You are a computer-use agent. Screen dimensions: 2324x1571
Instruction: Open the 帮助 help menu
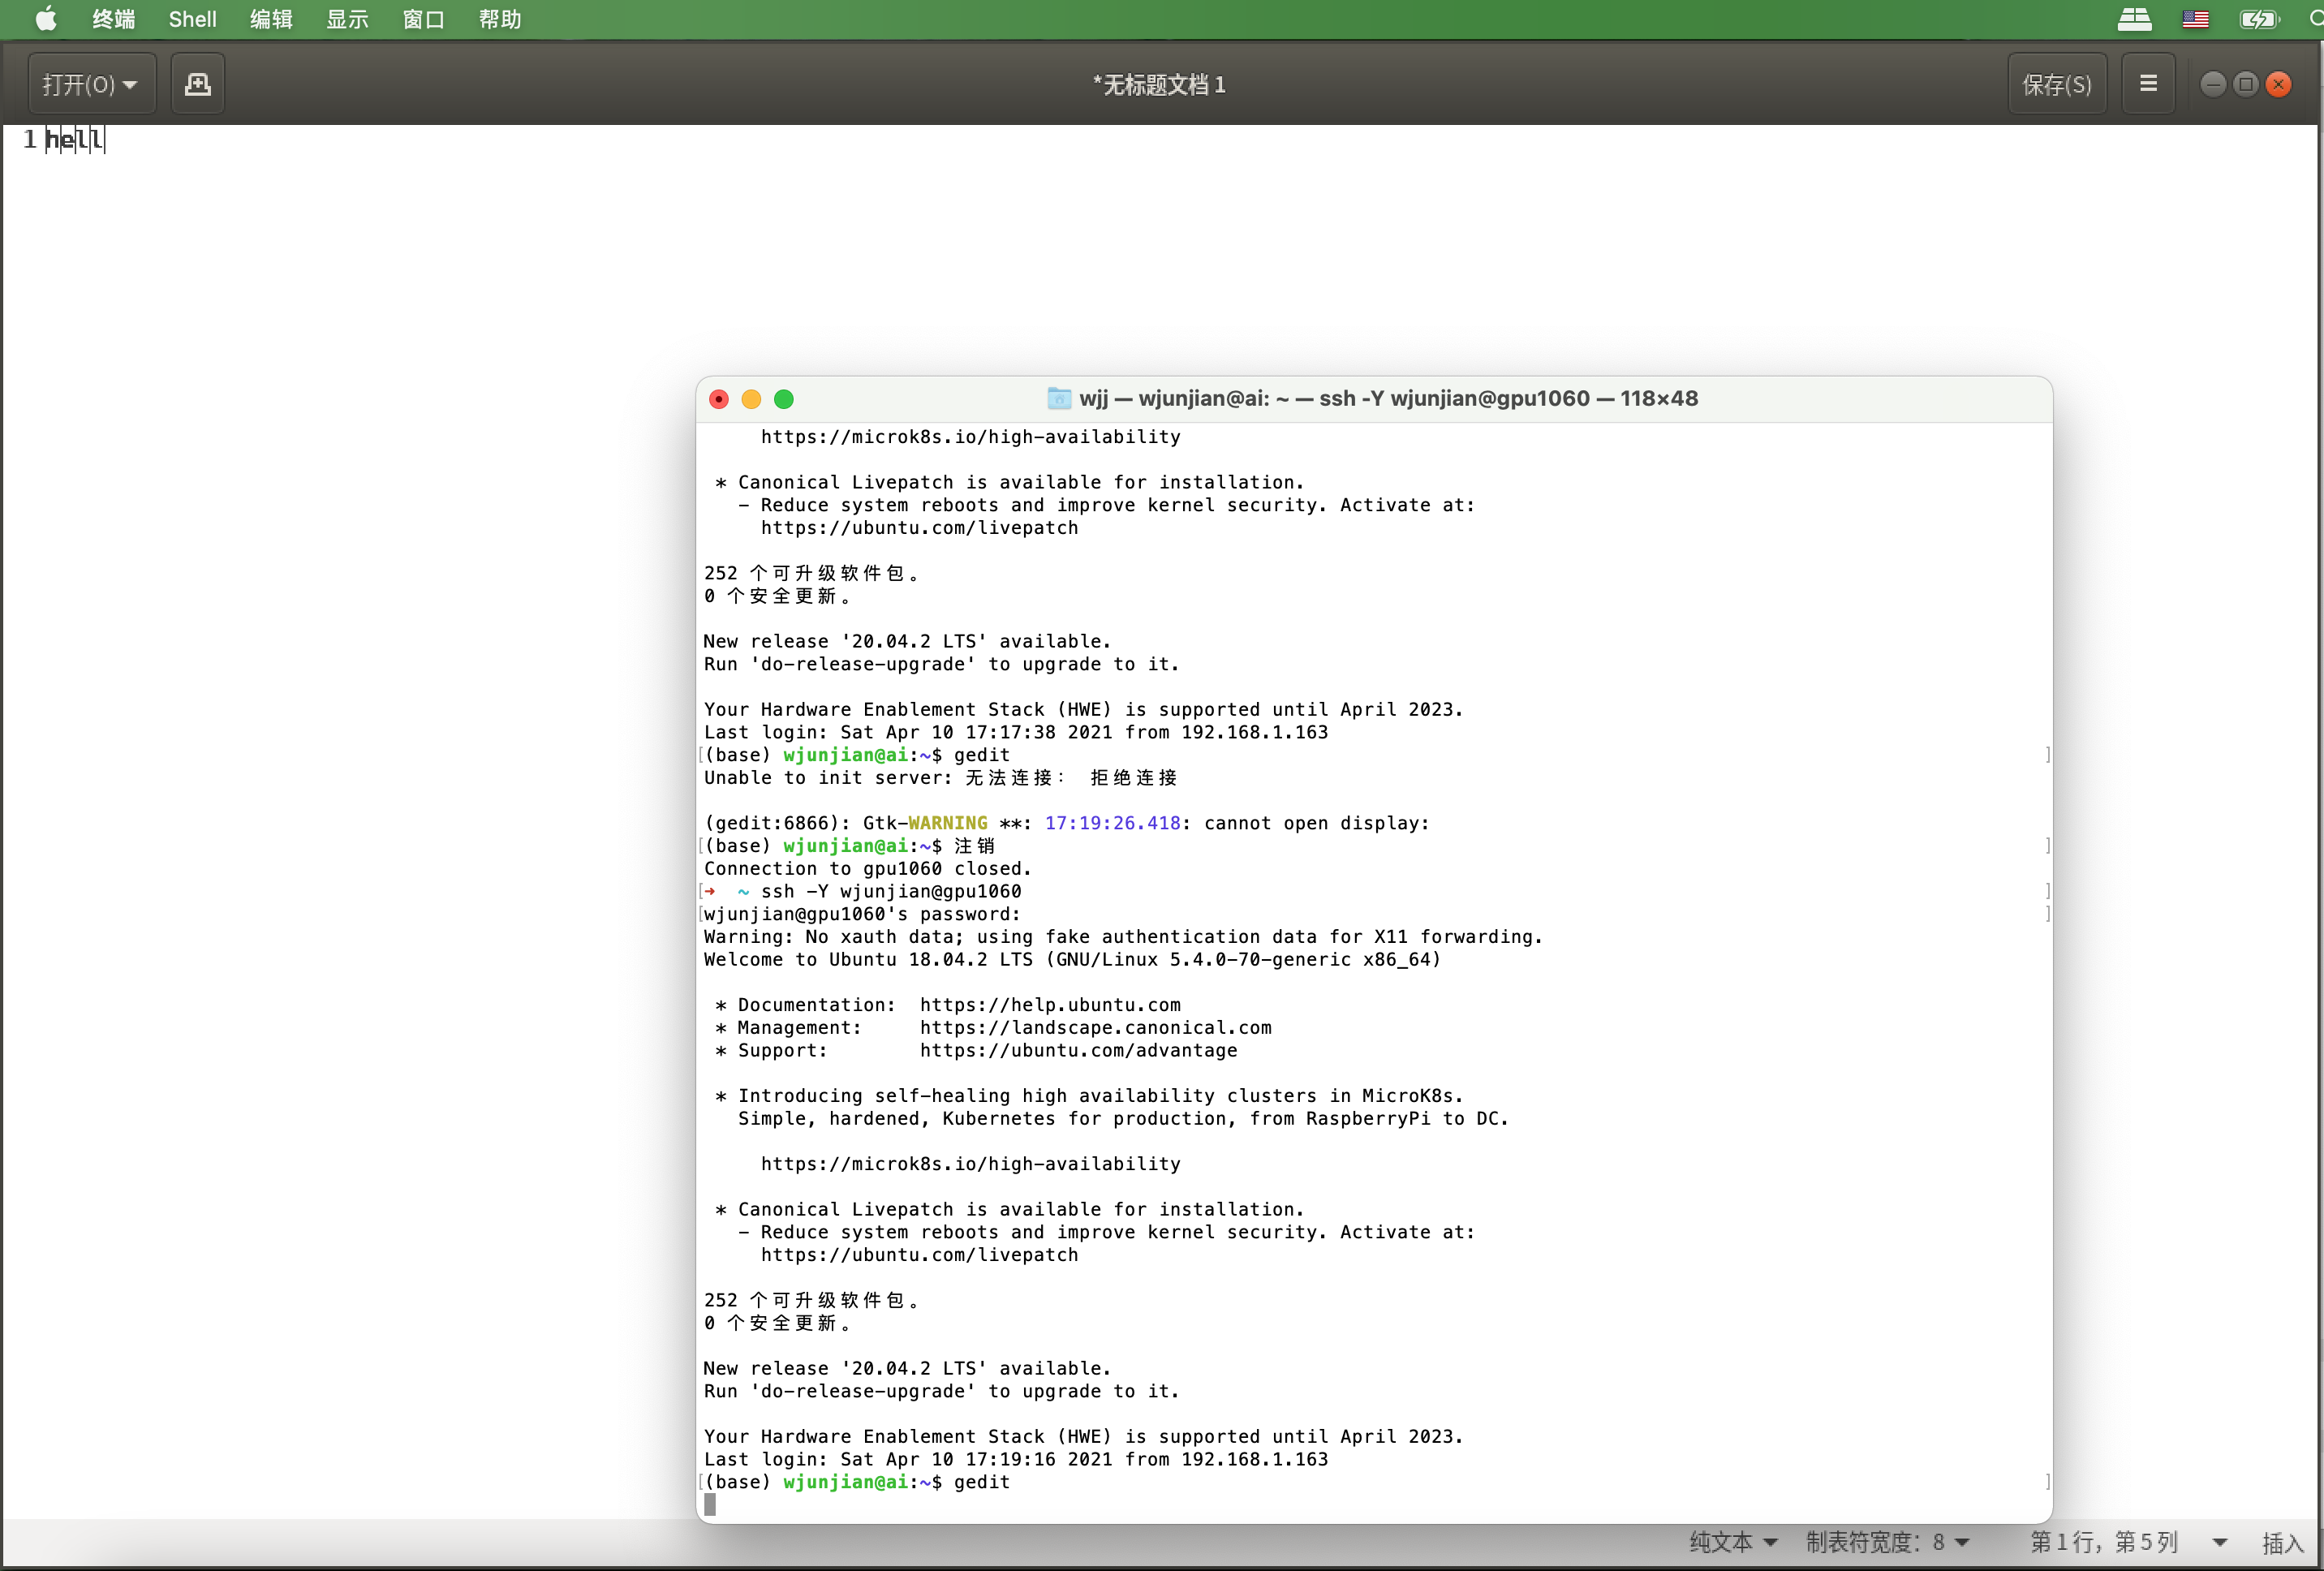[x=499, y=19]
